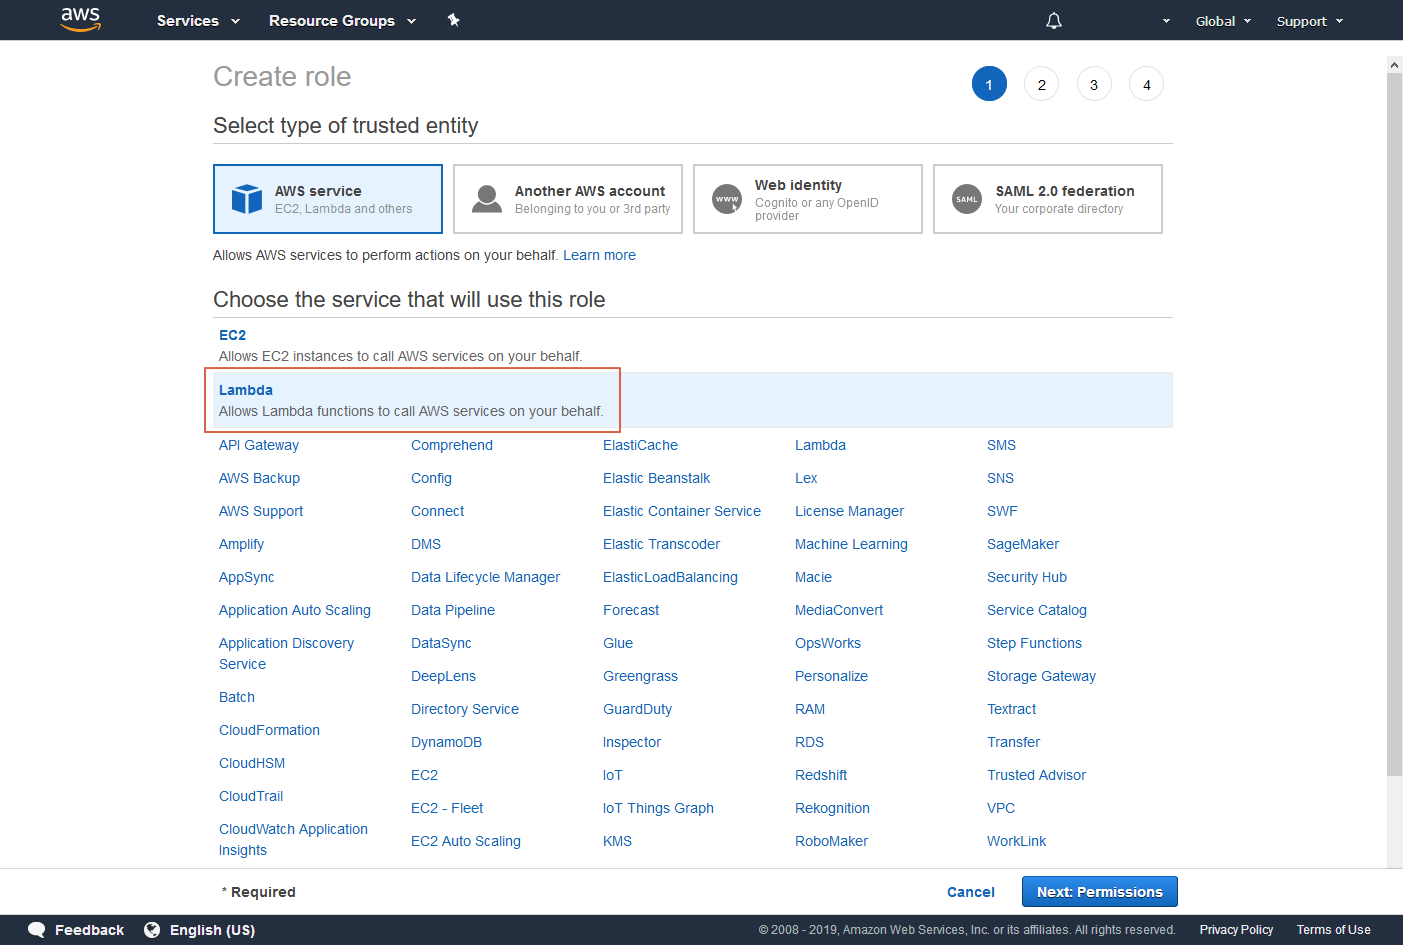Screen dimensions: 1403x945
Task: Select Data Lifecycle Manager service
Action: pyautogui.click(x=485, y=577)
